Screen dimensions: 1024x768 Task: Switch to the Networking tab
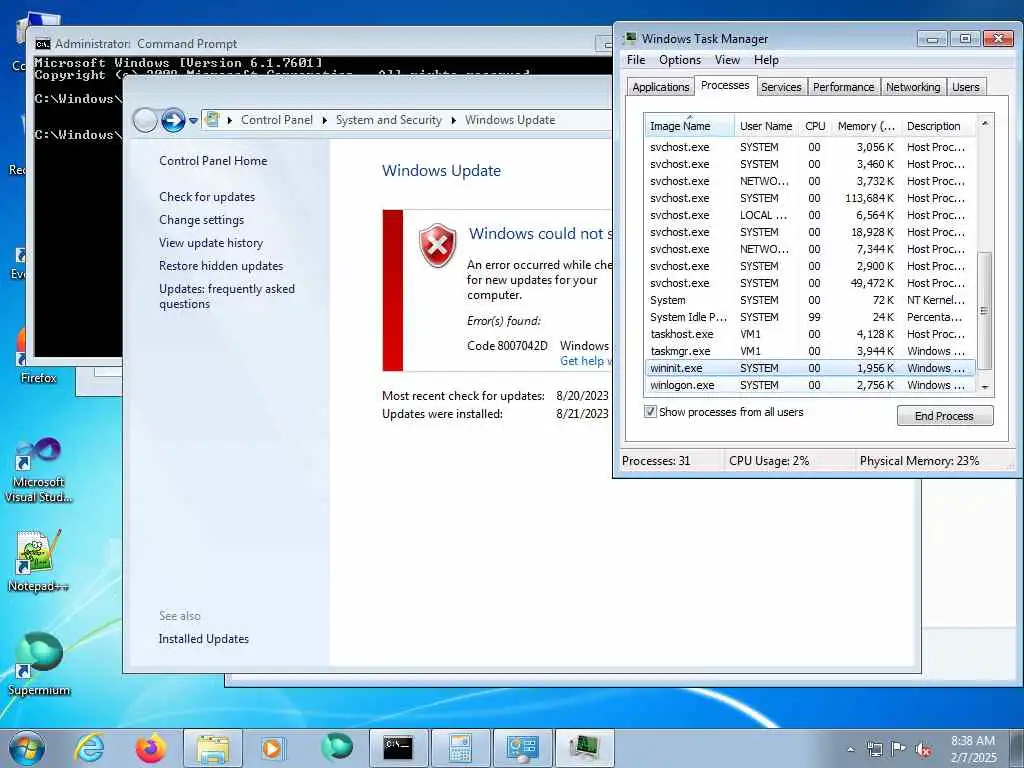click(x=913, y=87)
